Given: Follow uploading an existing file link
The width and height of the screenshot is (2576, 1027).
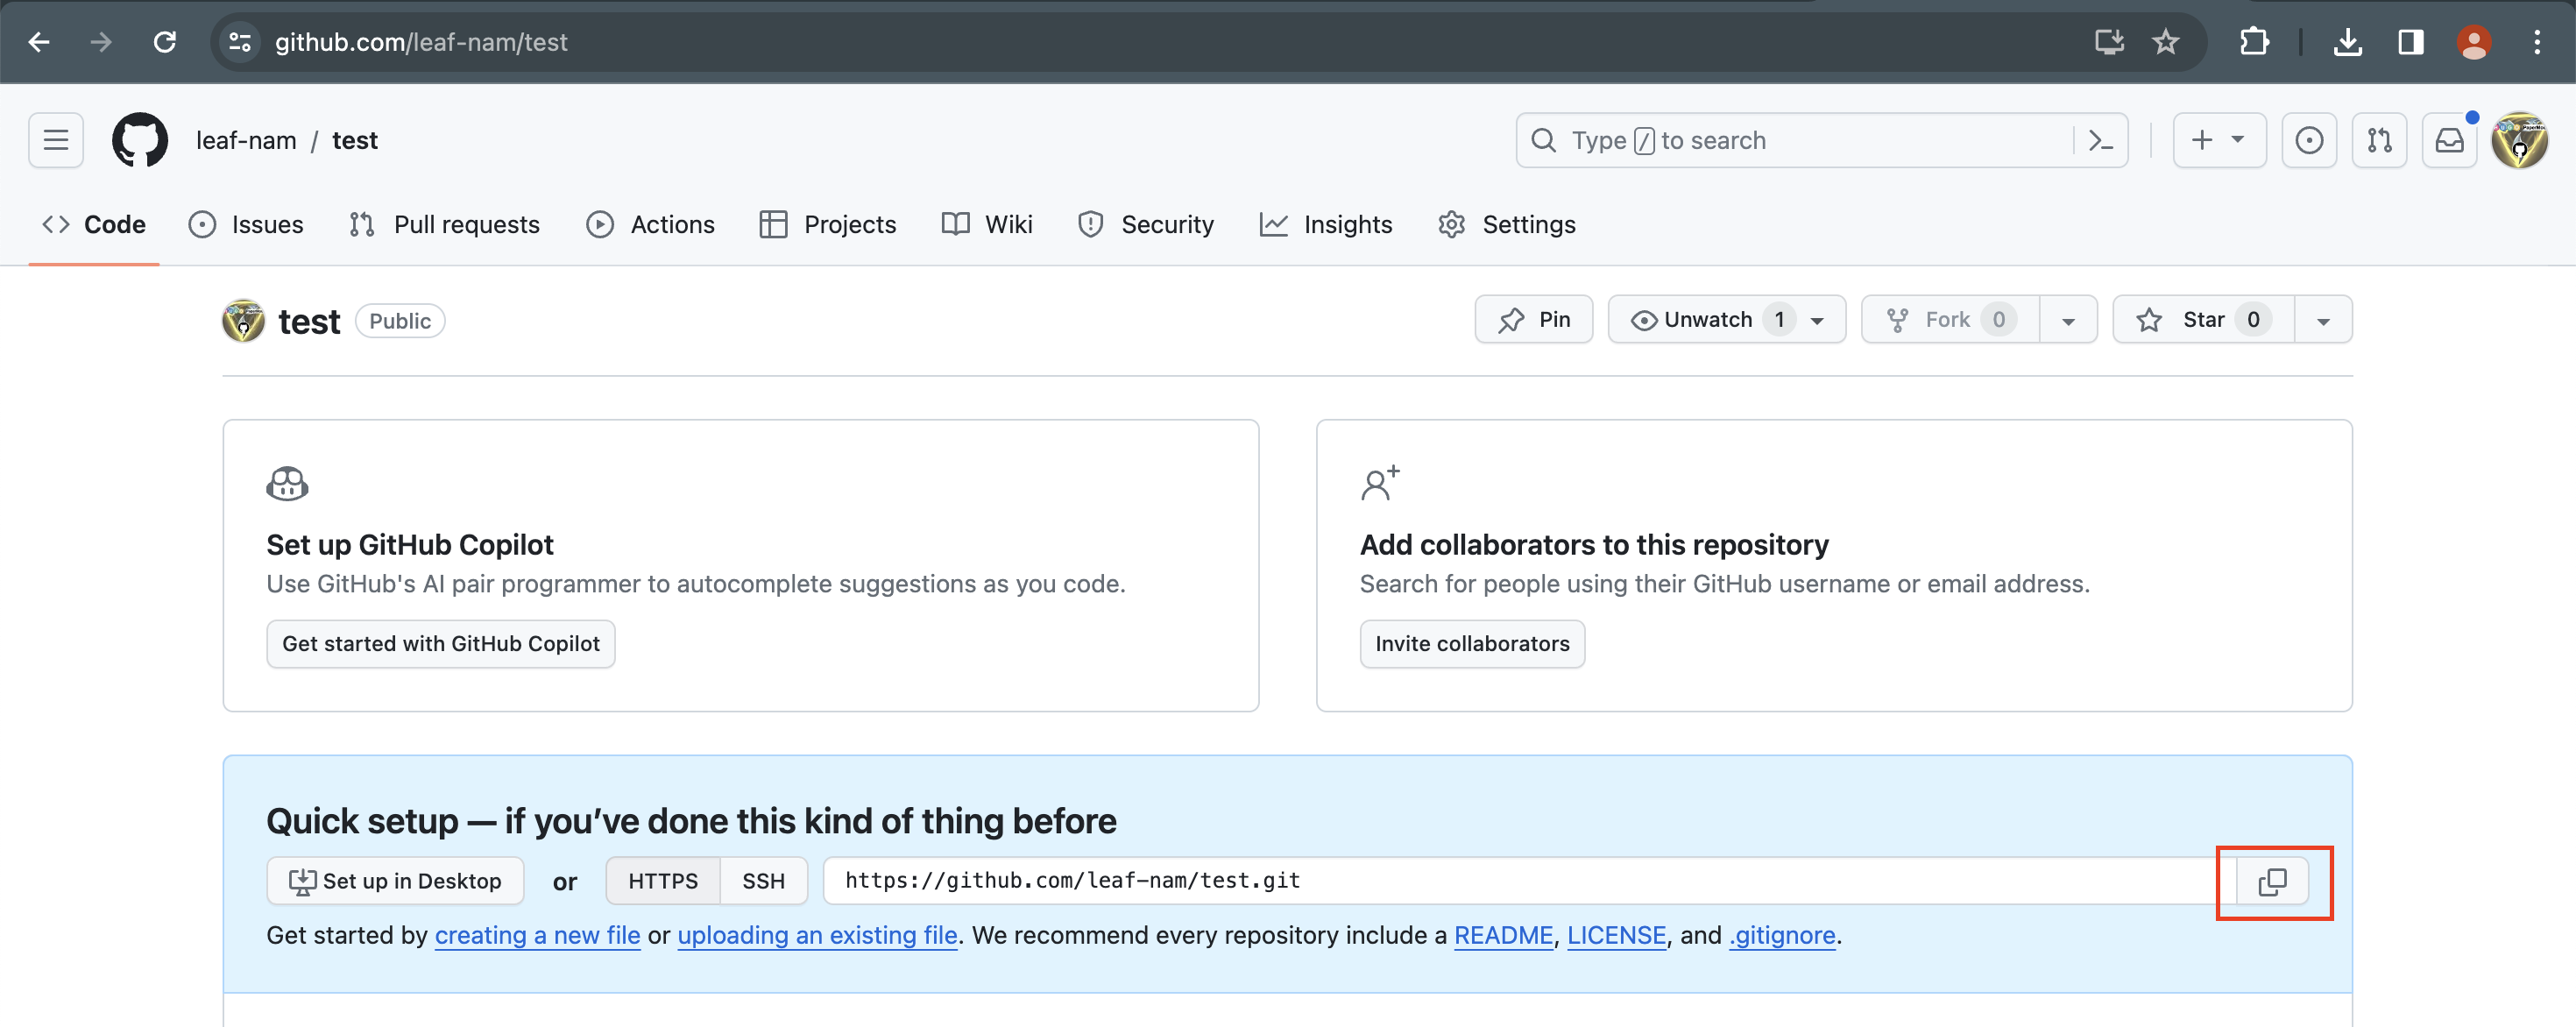Looking at the screenshot, I should 817,936.
